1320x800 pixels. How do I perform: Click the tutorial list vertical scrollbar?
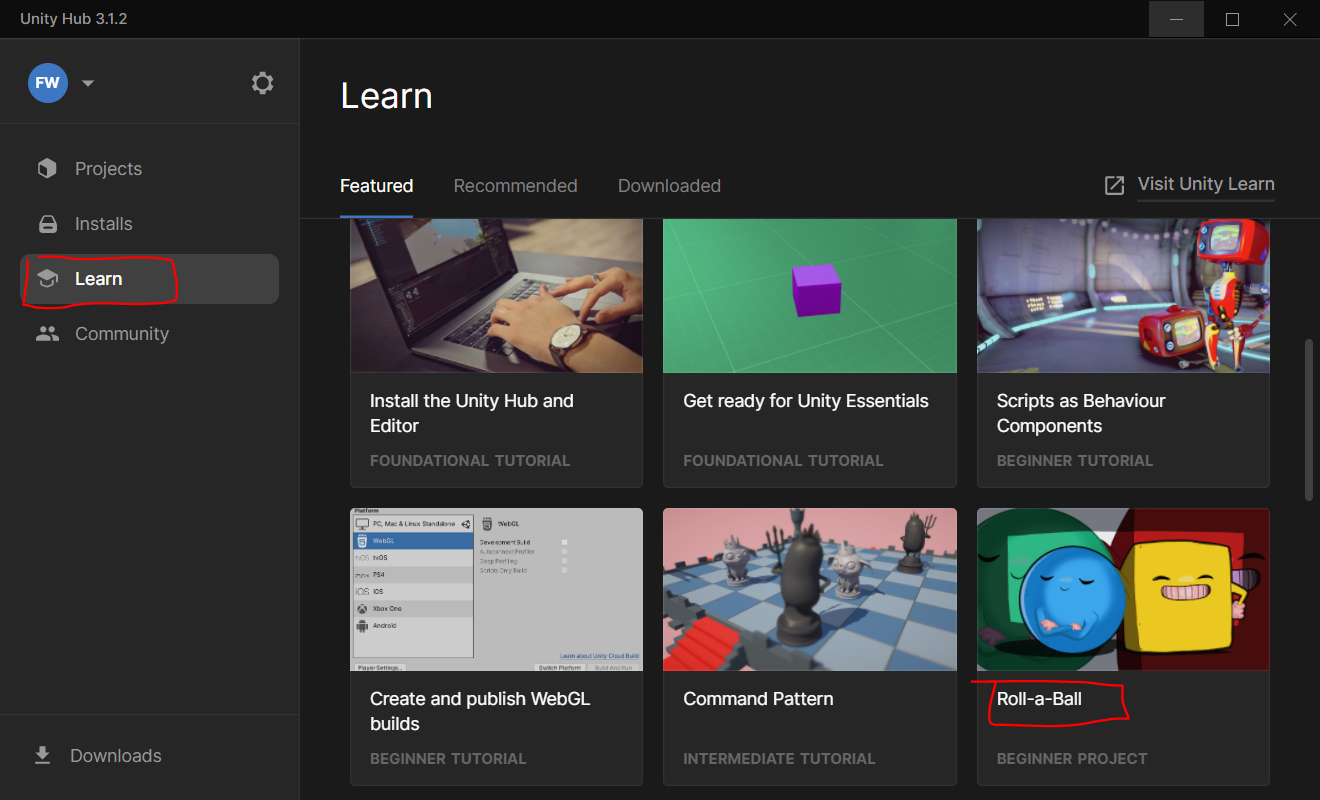point(1308,420)
